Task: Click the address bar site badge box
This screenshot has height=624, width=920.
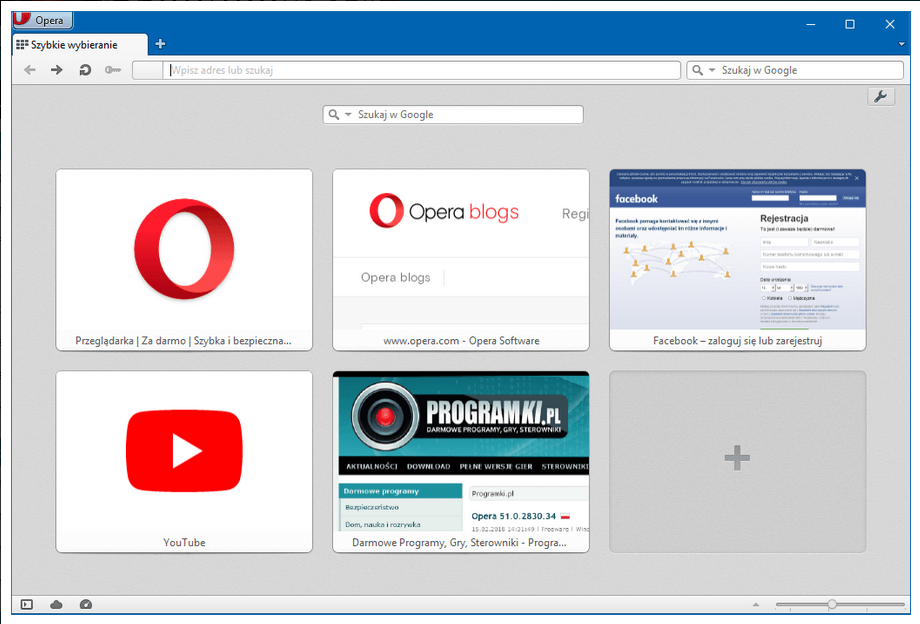Action: point(148,70)
